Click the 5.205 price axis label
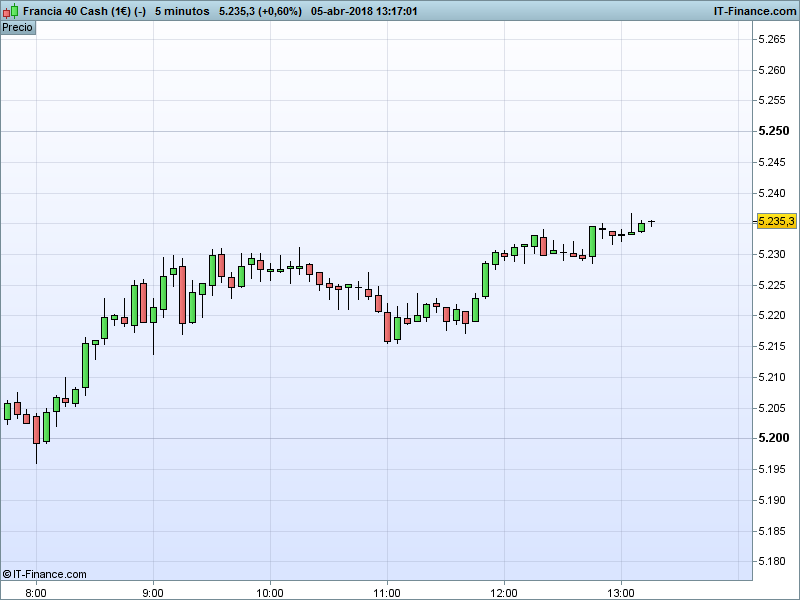Viewport: 800px width, 600px height. (x=772, y=408)
